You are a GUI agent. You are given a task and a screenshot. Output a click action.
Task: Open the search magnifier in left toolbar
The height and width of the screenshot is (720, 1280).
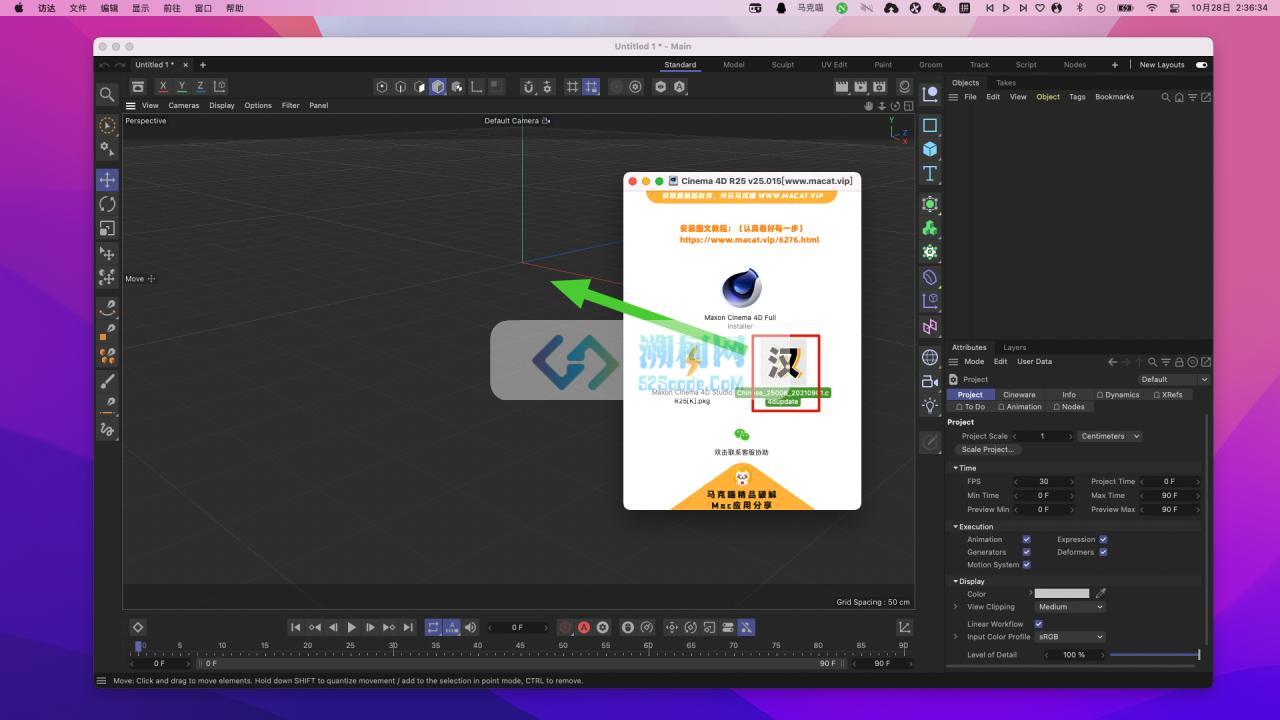pos(107,95)
